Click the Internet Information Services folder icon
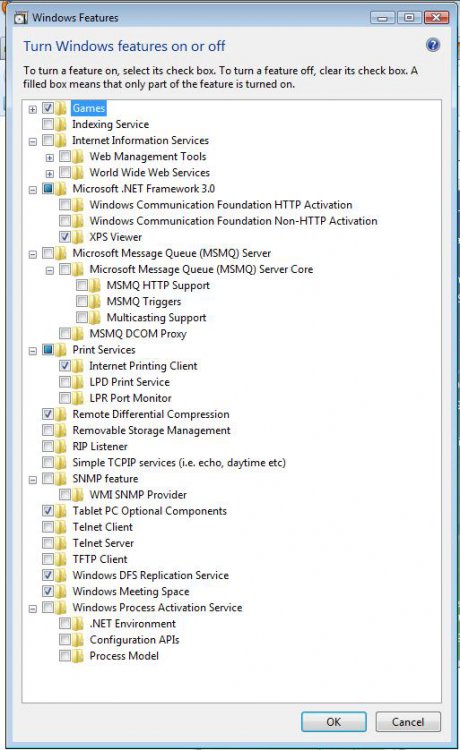460x750 pixels. tap(61, 140)
